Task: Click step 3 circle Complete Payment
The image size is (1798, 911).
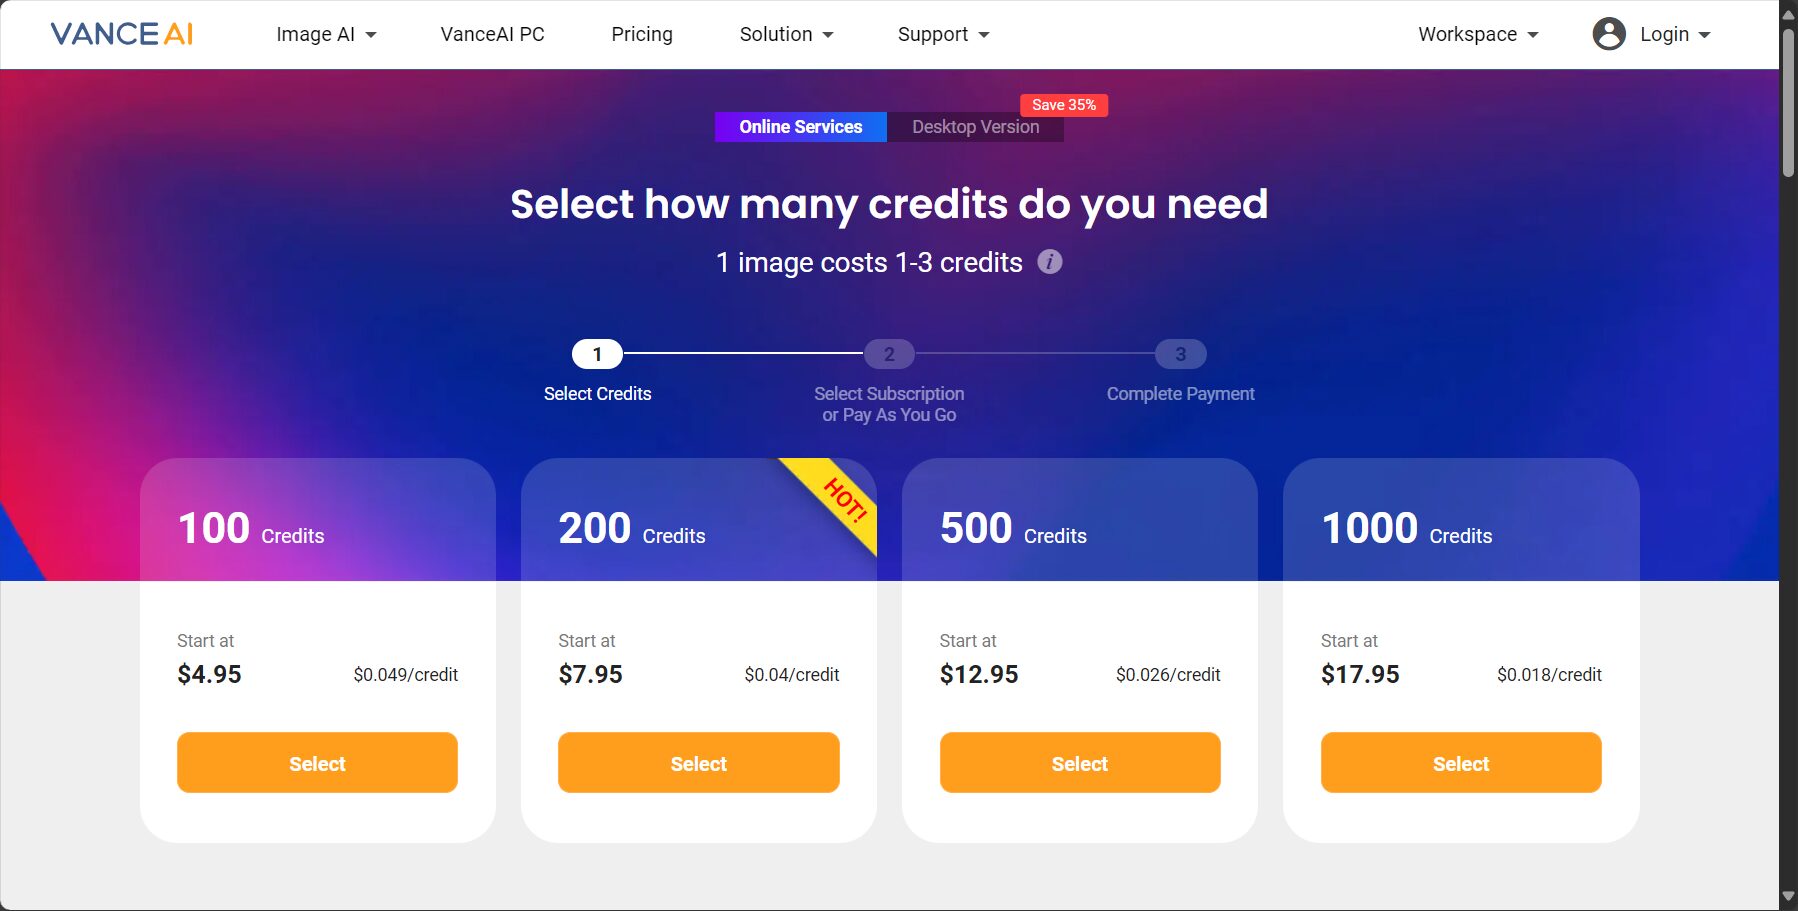Action: coord(1180,354)
